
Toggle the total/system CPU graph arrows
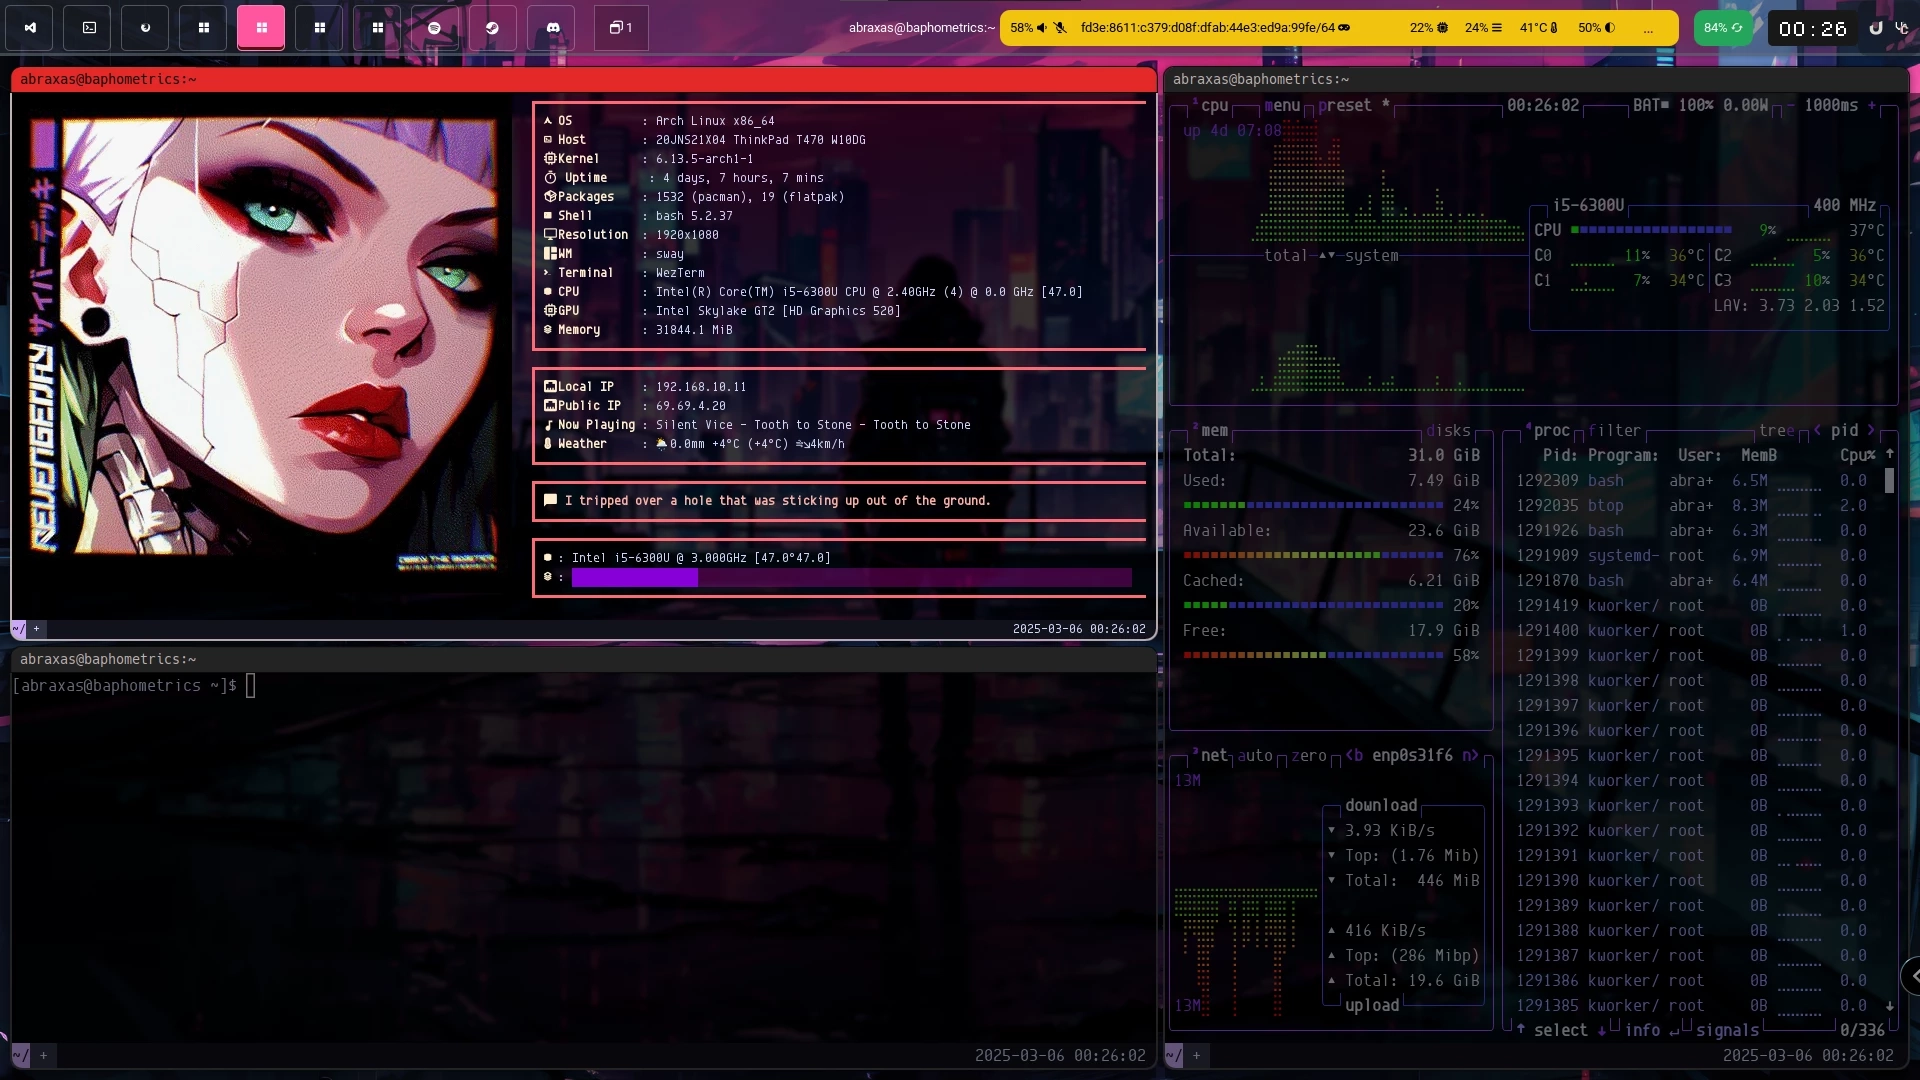pyautogui.click(x=1327, y=256)
